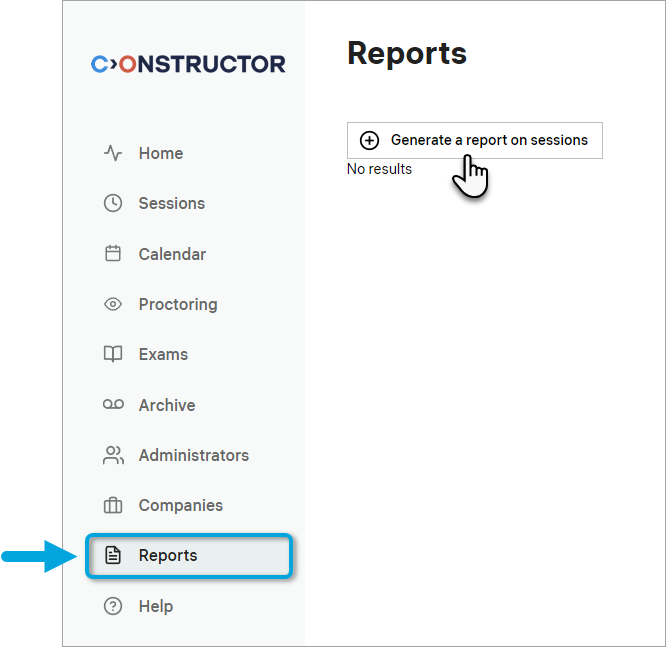Viewport: 666px width, 647px height.
Task: Open the Calendar section
Action: point(172,254)
